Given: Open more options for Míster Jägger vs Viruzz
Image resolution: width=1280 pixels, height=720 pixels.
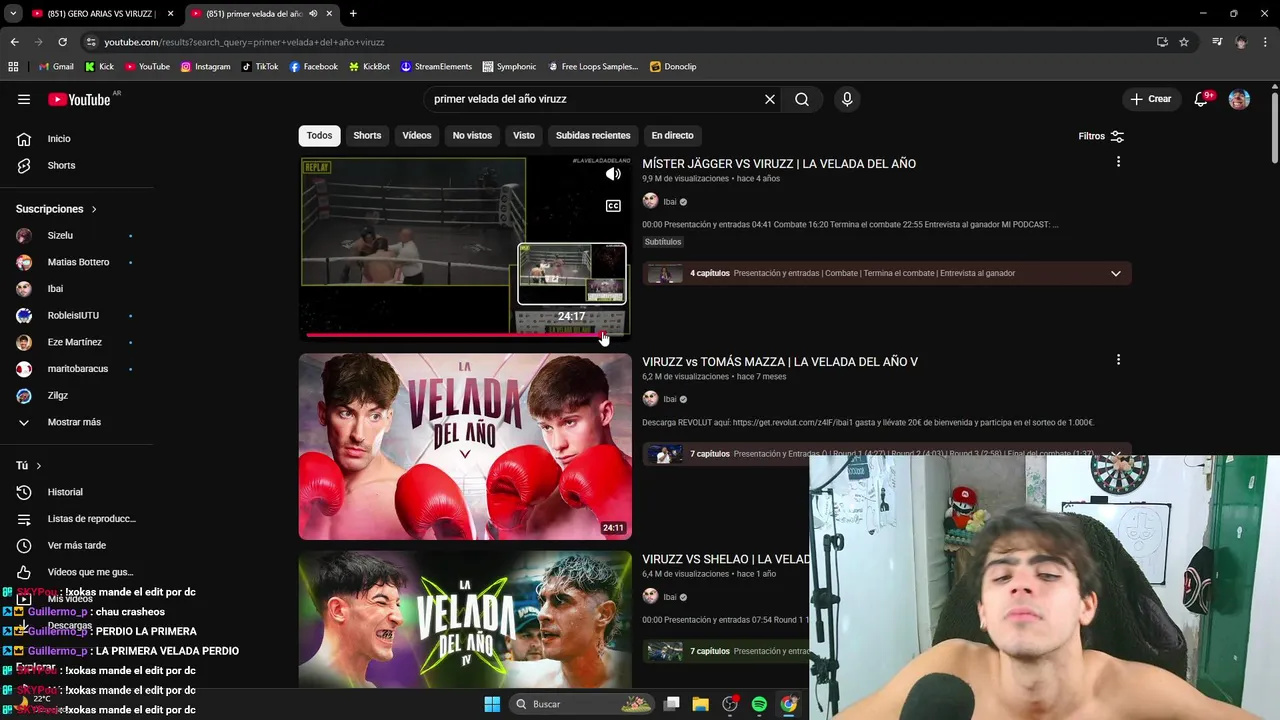Looking at the screenshot, I should 1118,162.
